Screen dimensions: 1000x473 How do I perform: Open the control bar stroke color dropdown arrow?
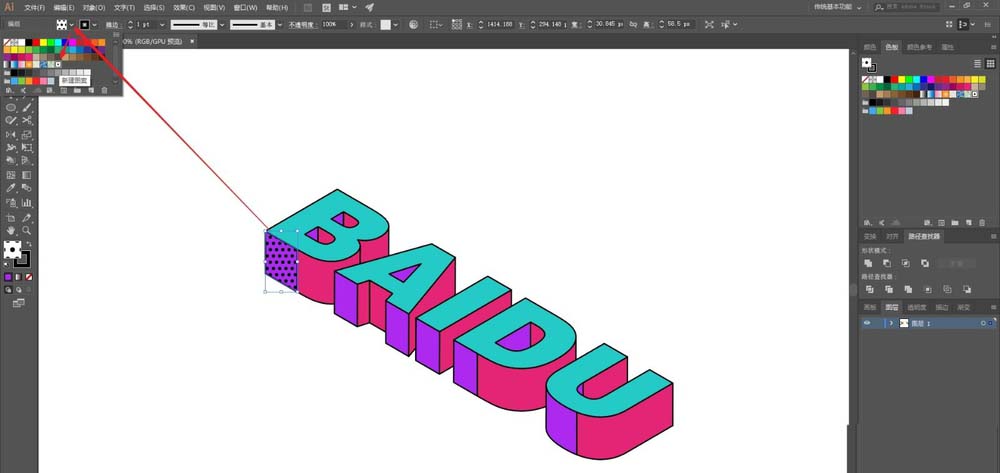tap(94, 24)
